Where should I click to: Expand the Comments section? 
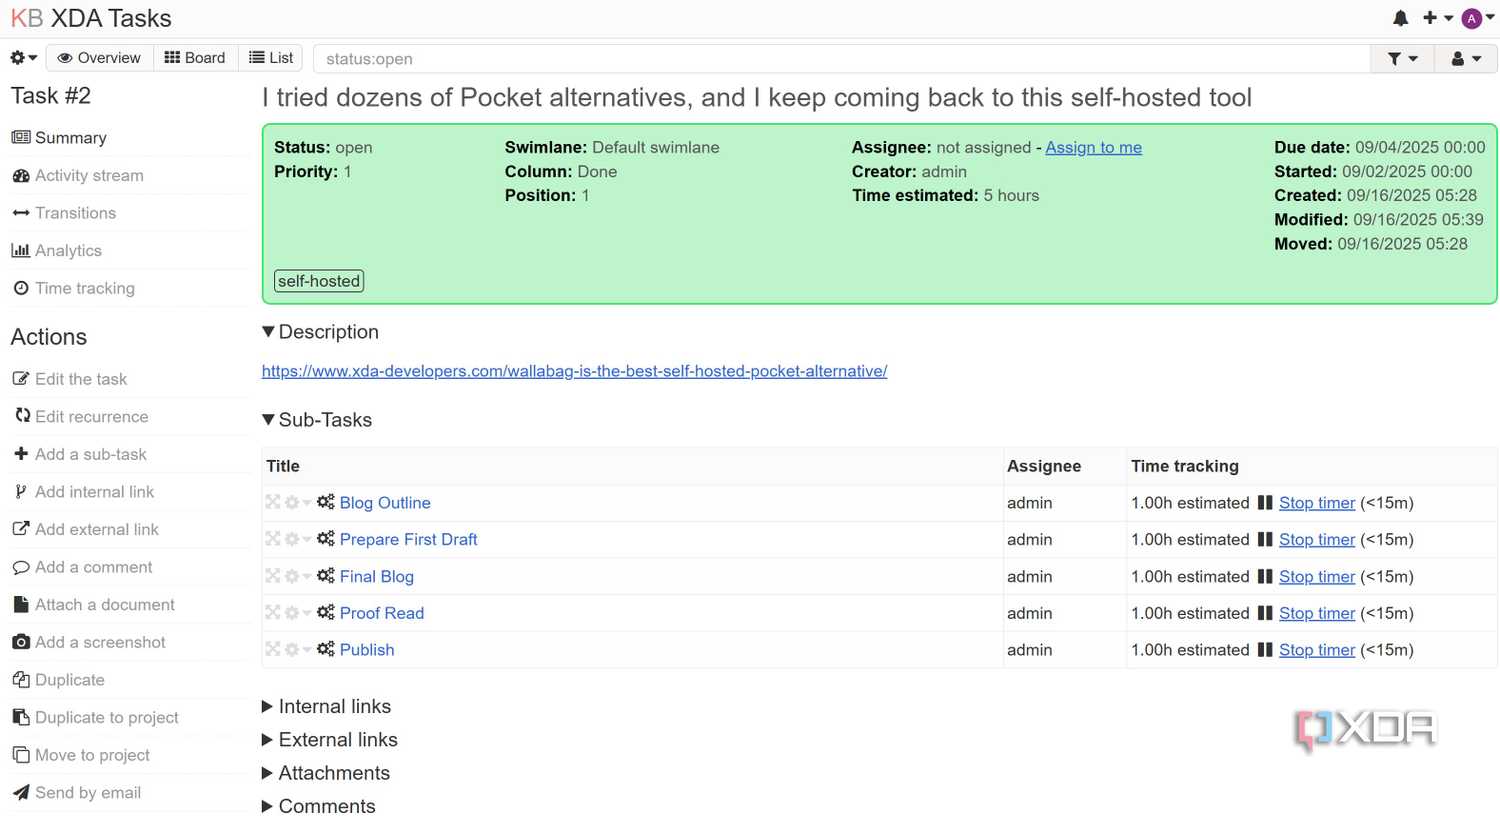point(319,806)
